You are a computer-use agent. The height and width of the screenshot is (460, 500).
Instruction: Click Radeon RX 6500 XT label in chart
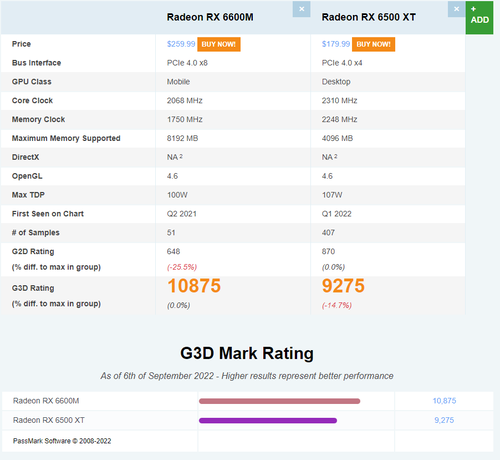coord(49,420)
